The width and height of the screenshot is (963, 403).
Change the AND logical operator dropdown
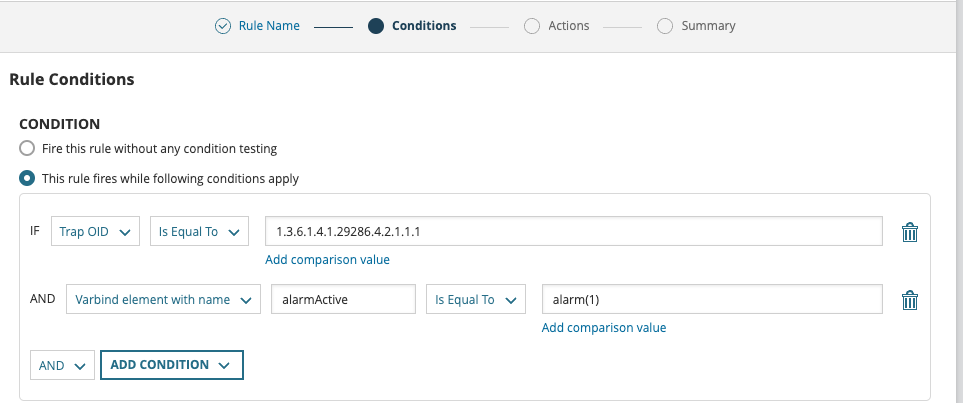pos(63,365)
